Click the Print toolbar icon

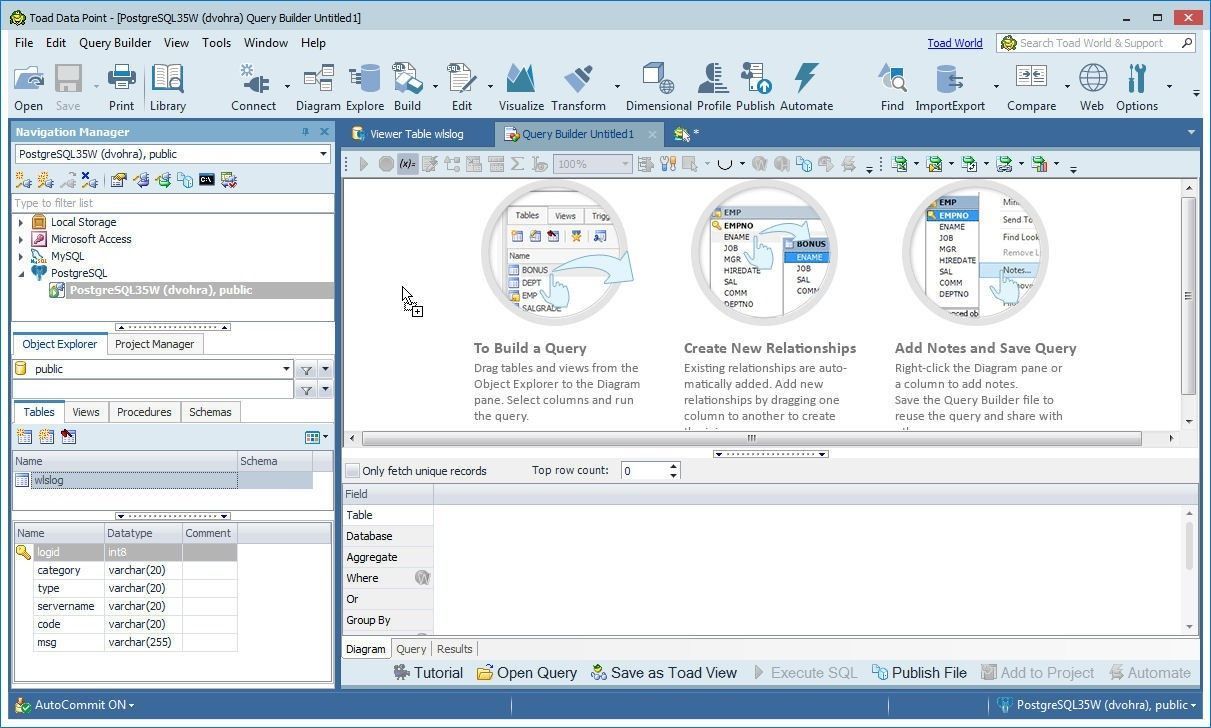point(121,87)
